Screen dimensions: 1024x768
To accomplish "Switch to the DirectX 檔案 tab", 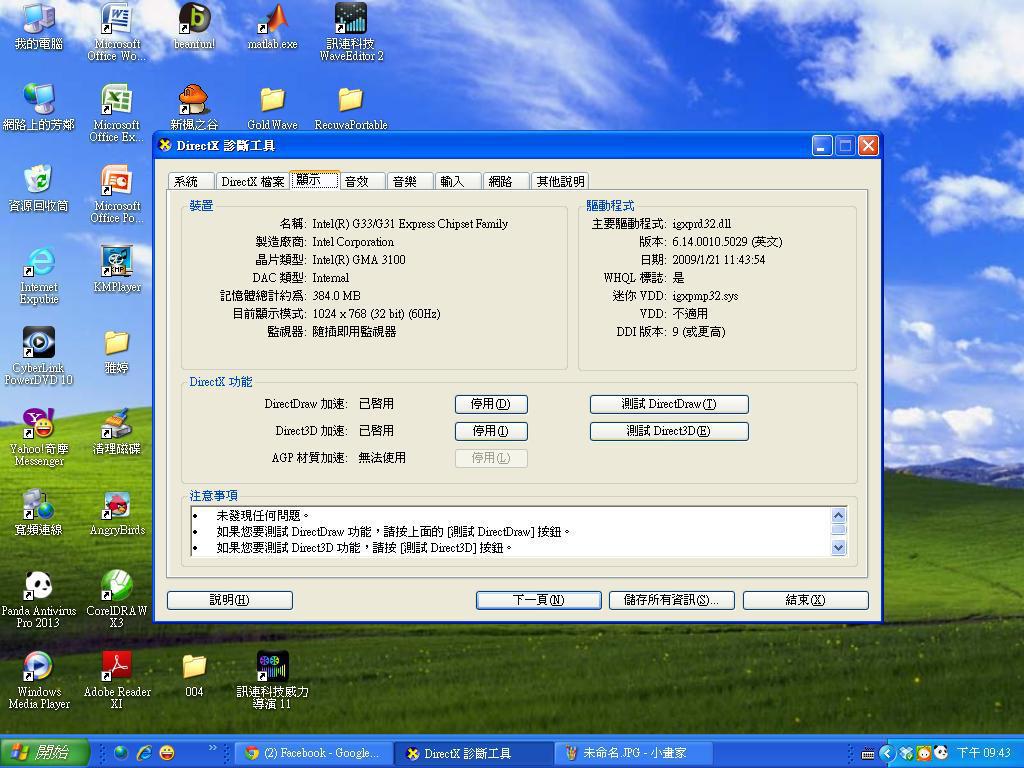I will pos(252,181).
